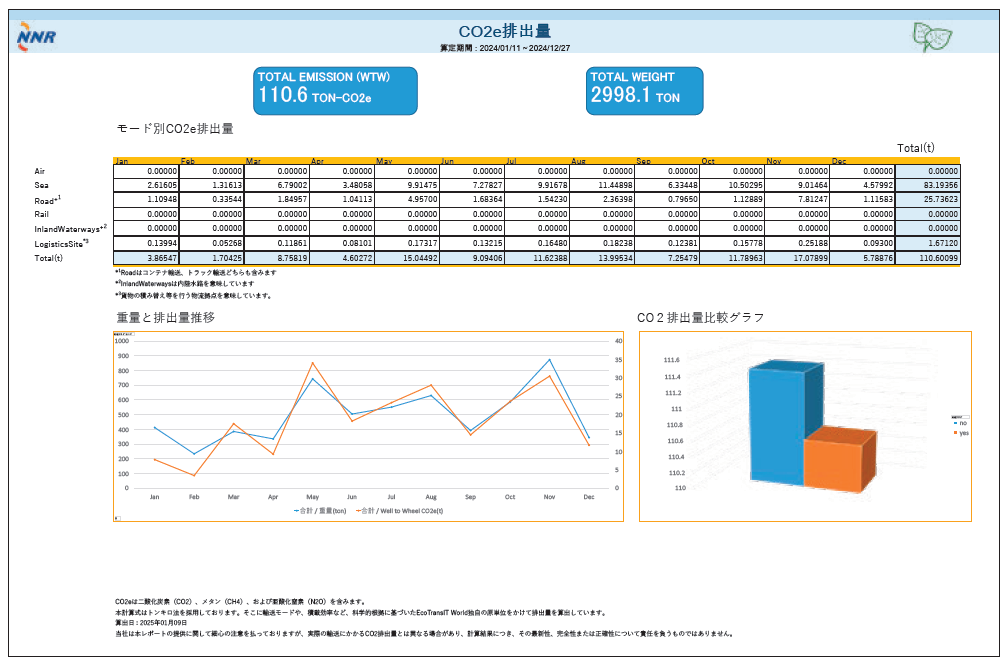Click the 合計 / 重量(ton) legend entry
The height and width of the screenshot is (660, 1006).
pos(320,511)
